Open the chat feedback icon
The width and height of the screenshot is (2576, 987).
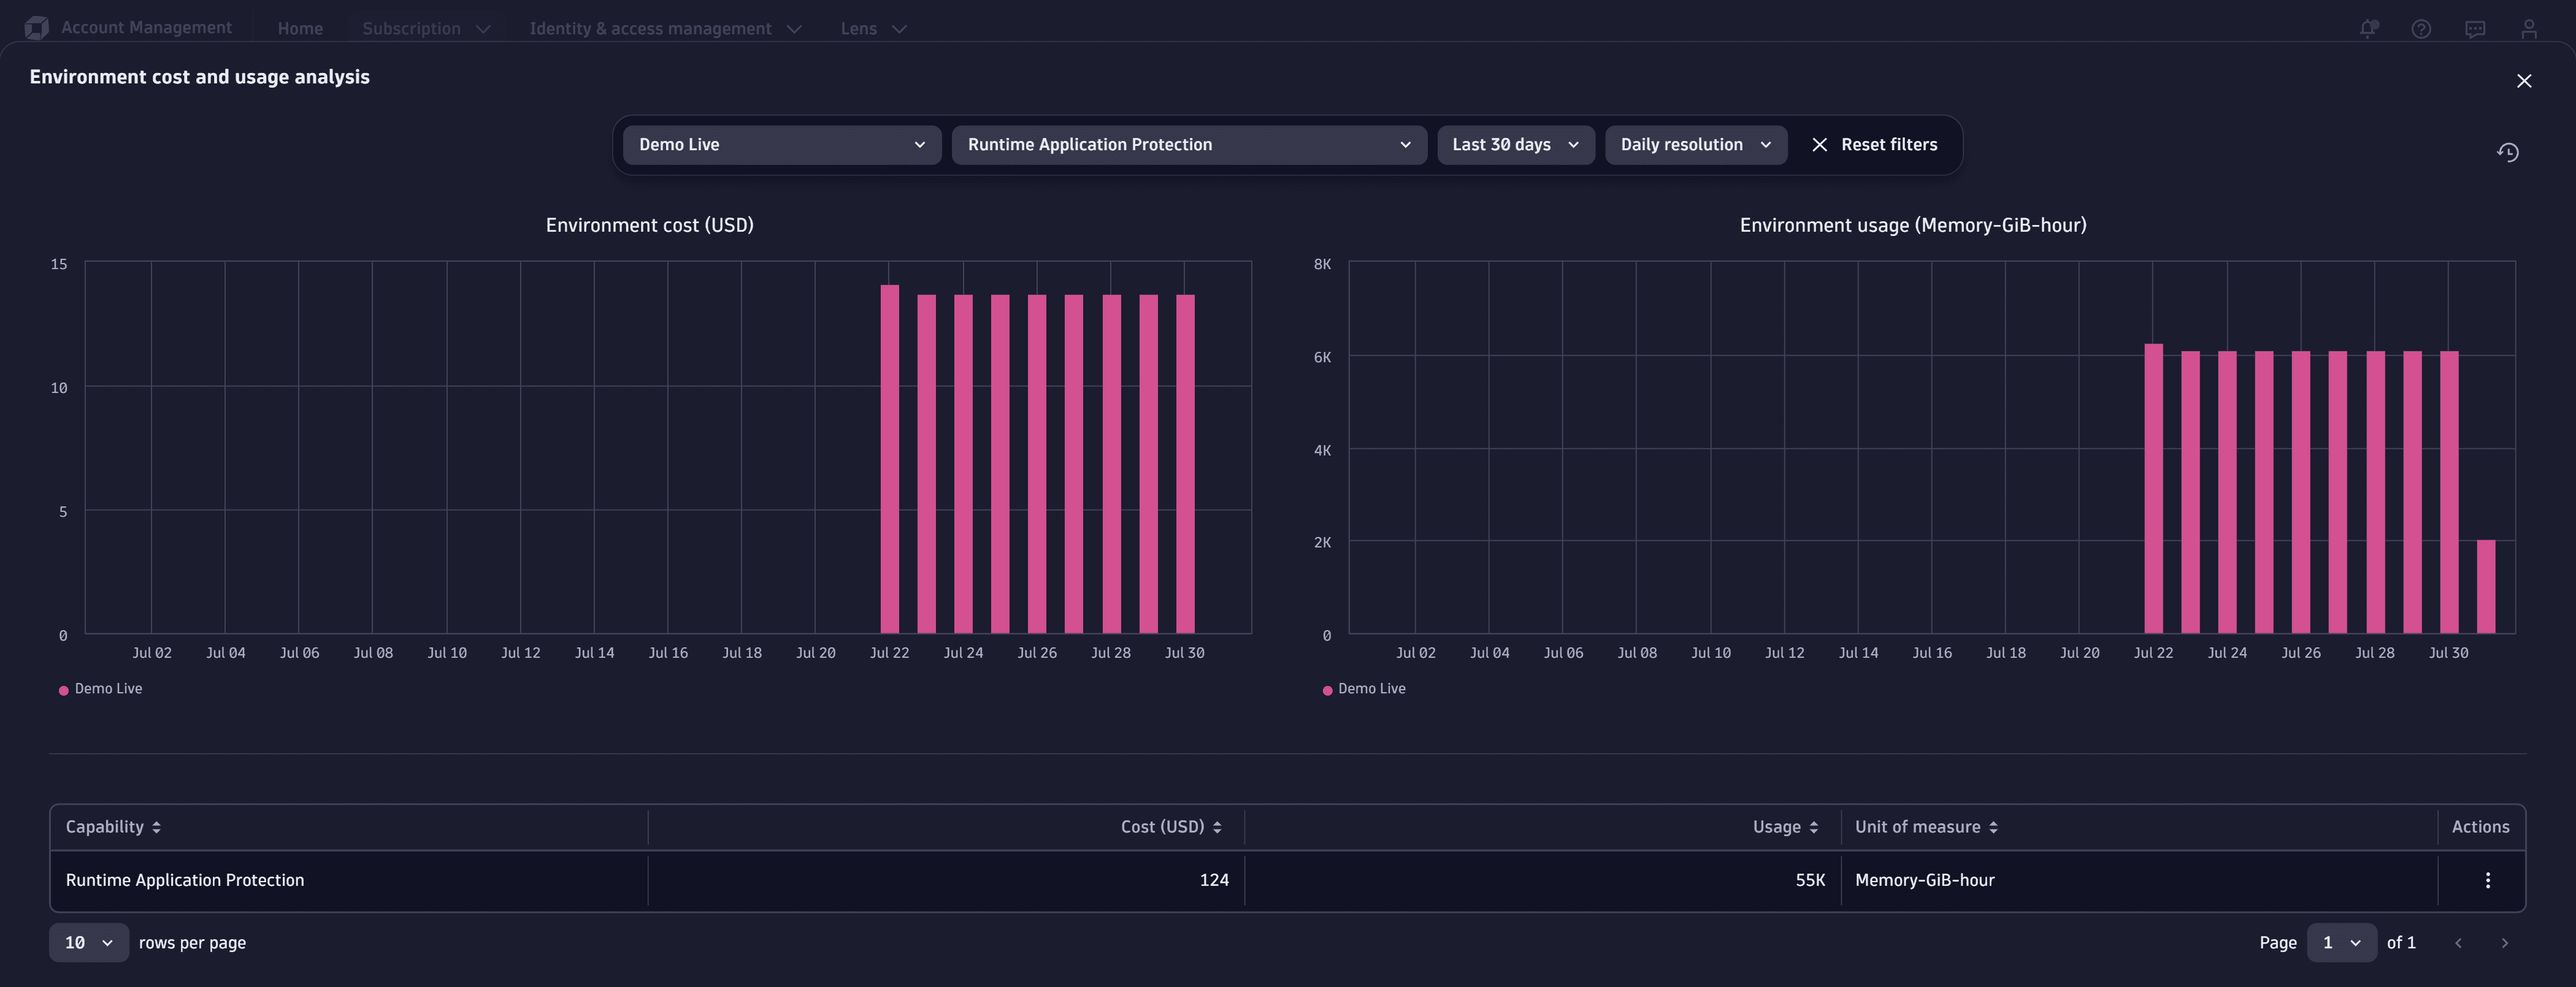[2475, 29]
